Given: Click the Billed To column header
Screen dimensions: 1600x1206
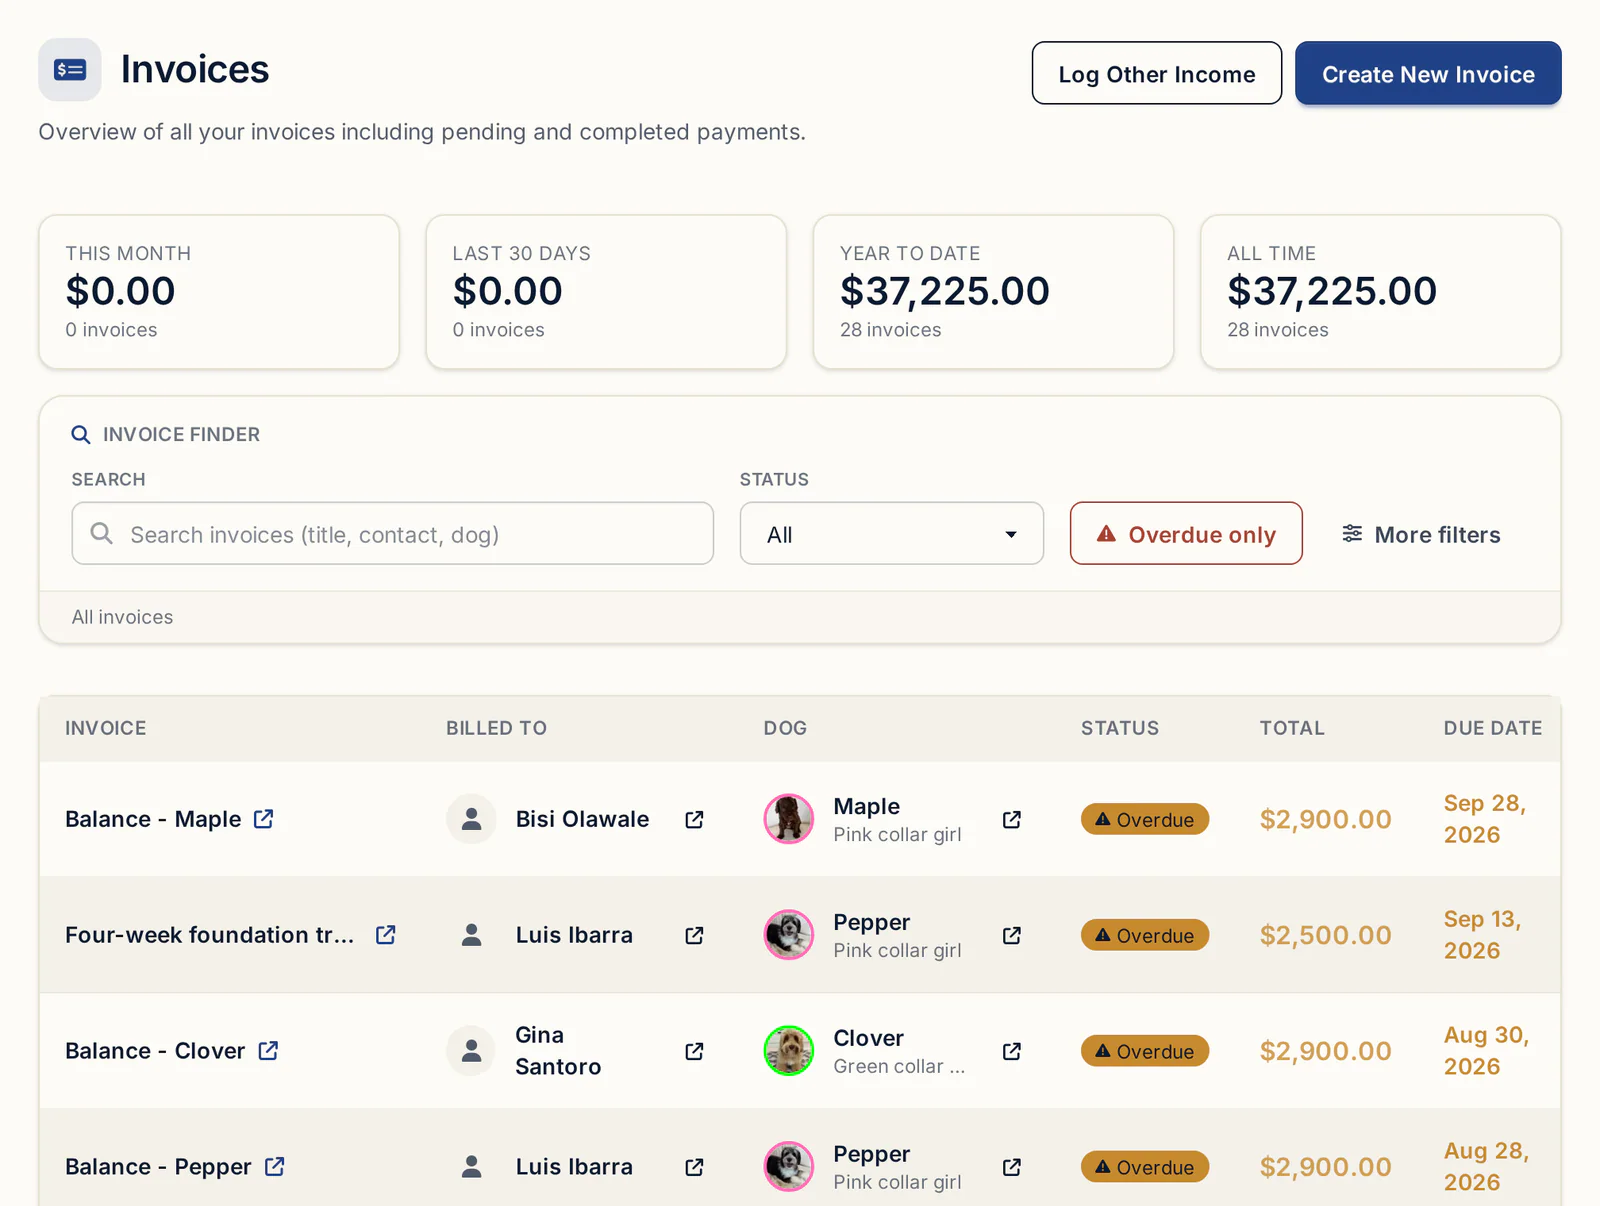Looking at the screenshot, I should click(497, 728).
